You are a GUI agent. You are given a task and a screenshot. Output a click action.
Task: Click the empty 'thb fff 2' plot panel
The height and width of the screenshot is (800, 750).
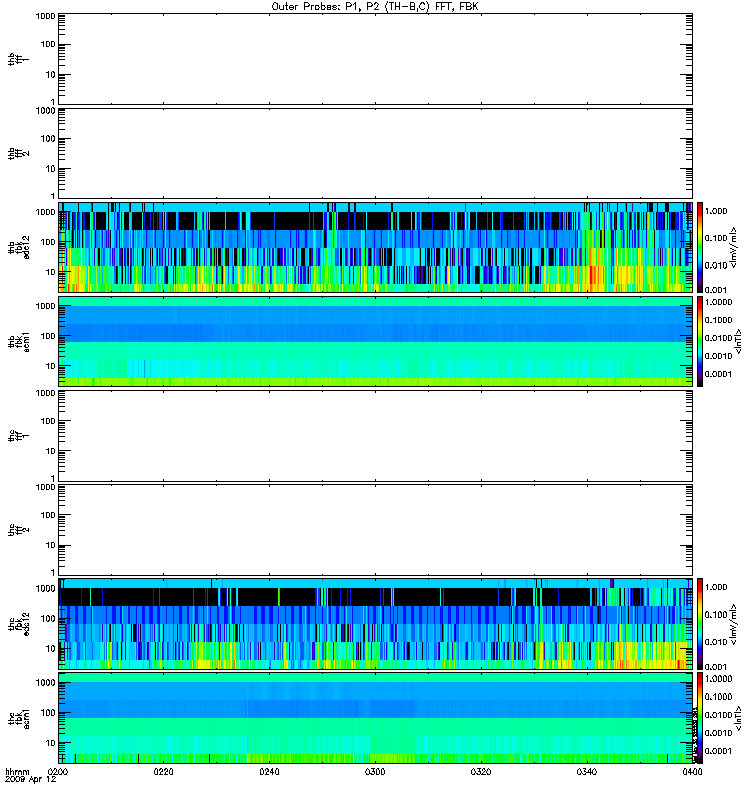coord(375,153)
